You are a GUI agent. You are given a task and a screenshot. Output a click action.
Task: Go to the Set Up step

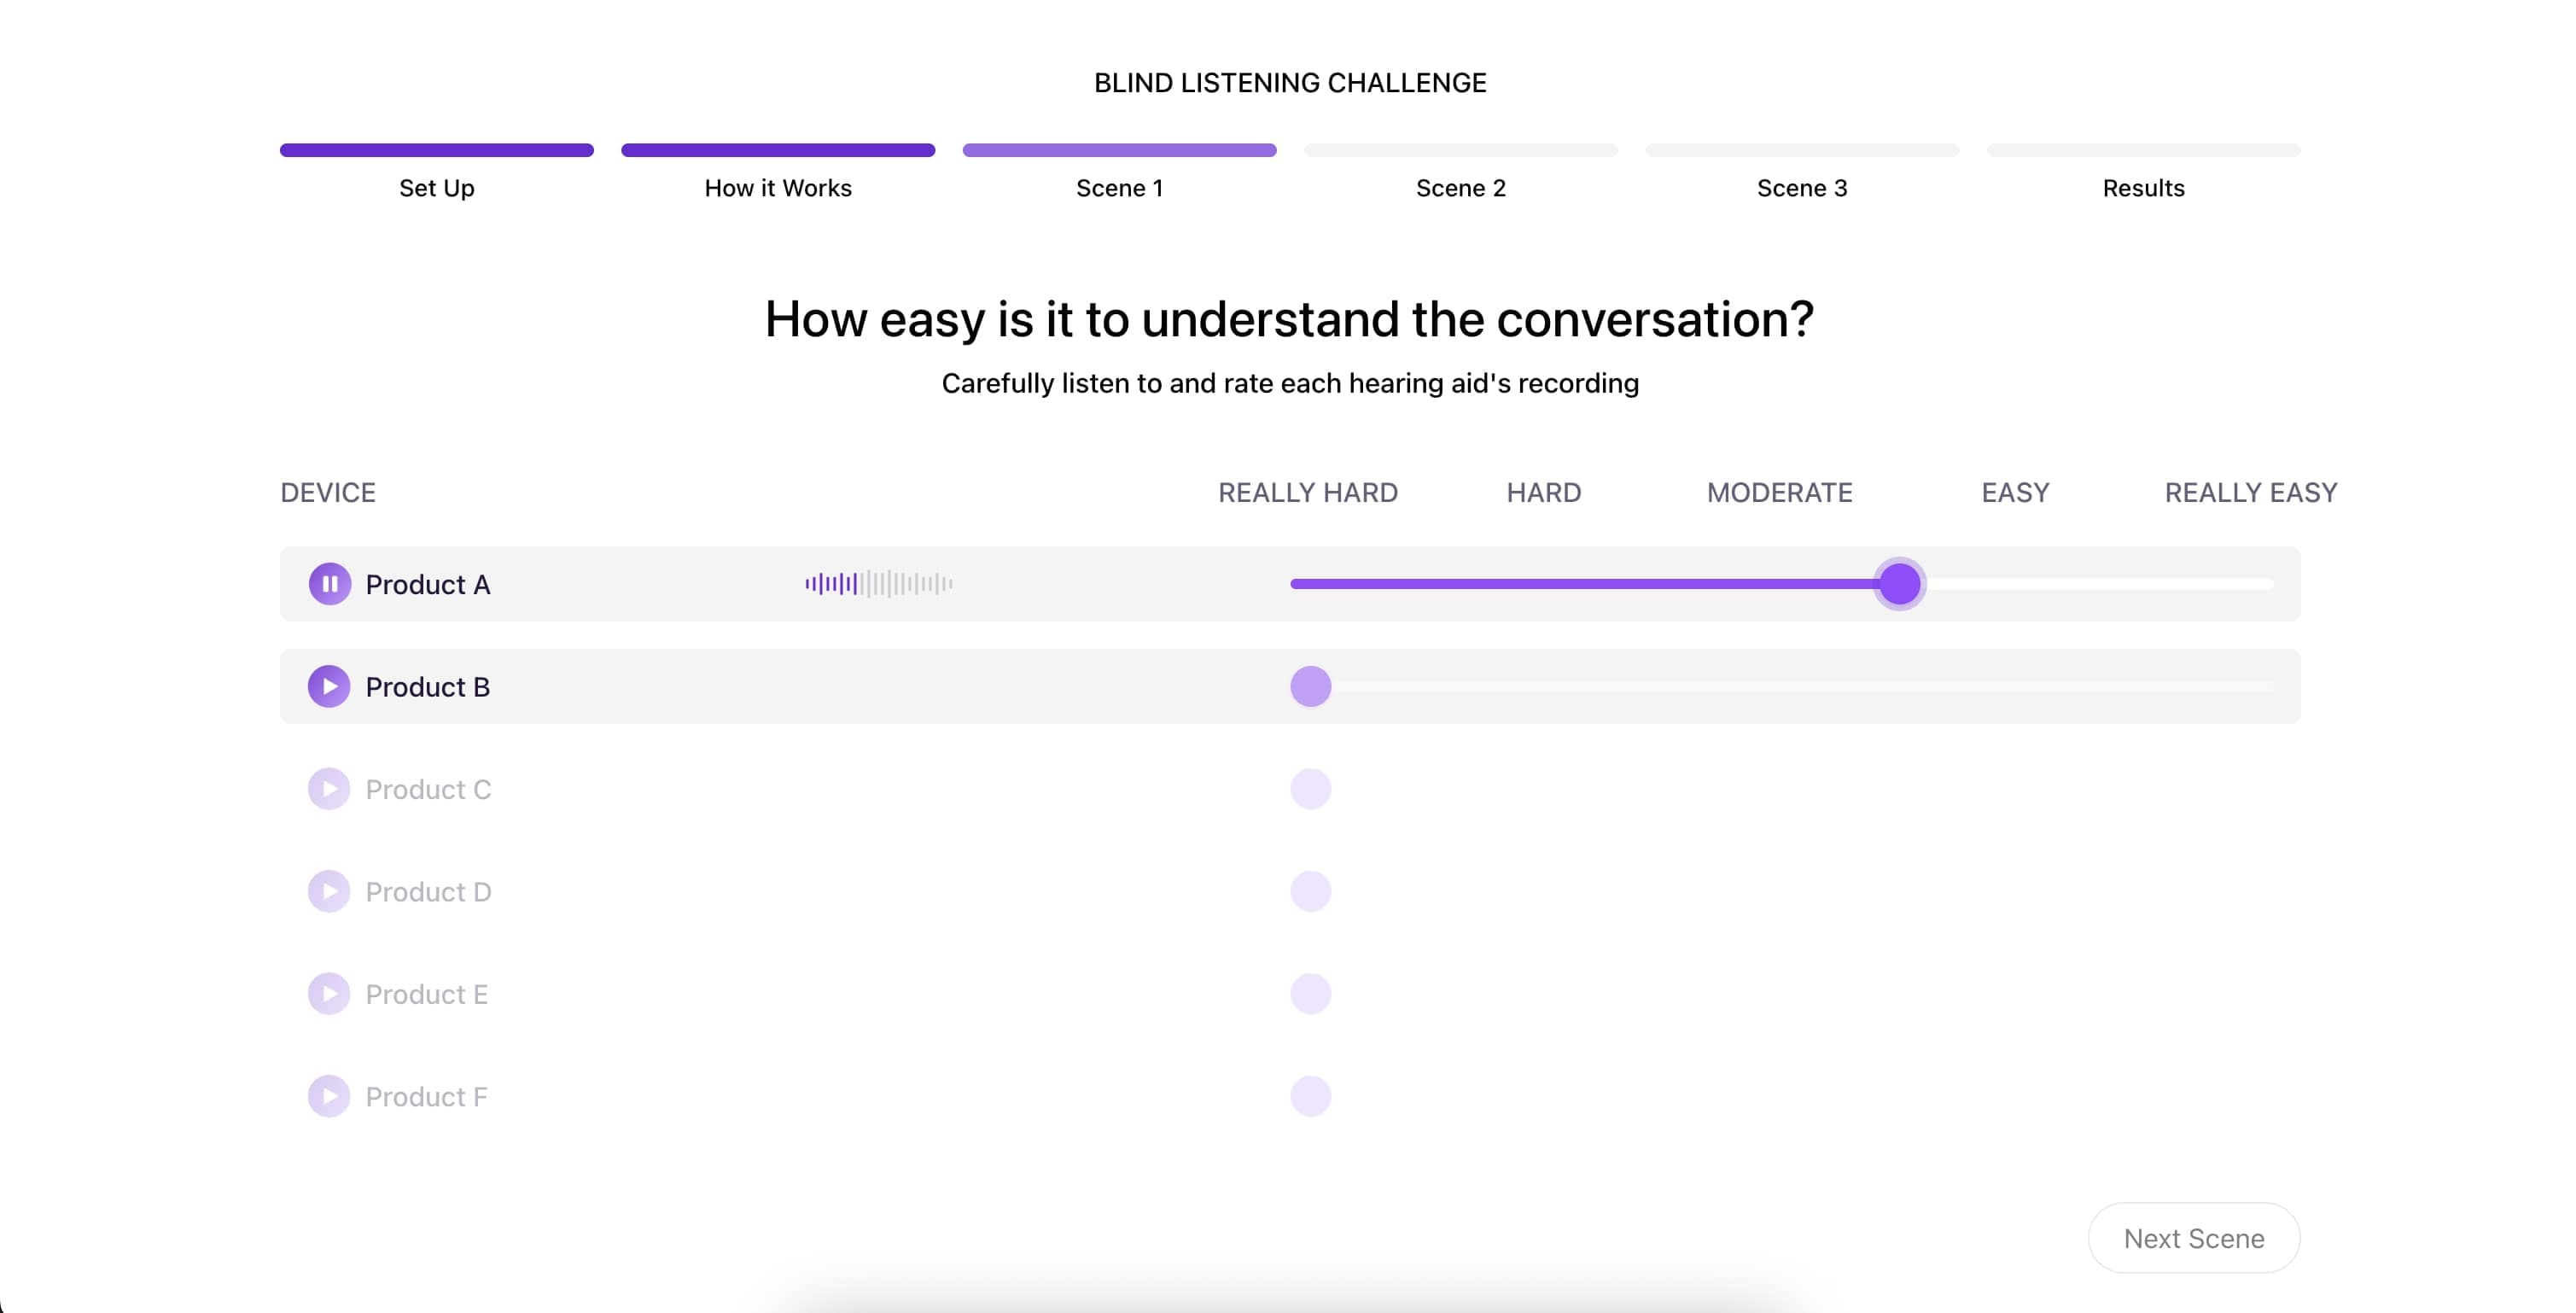pos(437,188)
